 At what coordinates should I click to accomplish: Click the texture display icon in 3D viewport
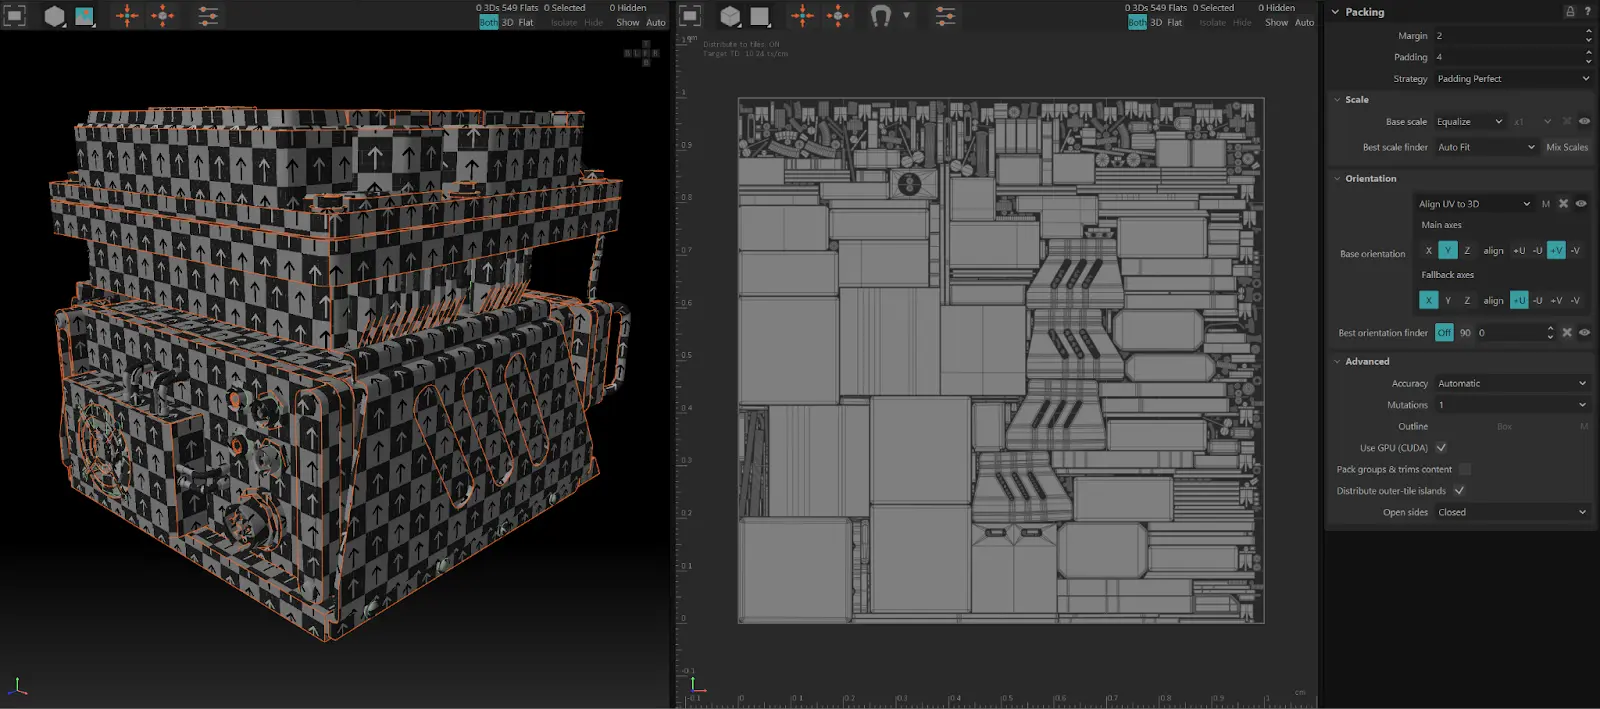click(85, 16)
